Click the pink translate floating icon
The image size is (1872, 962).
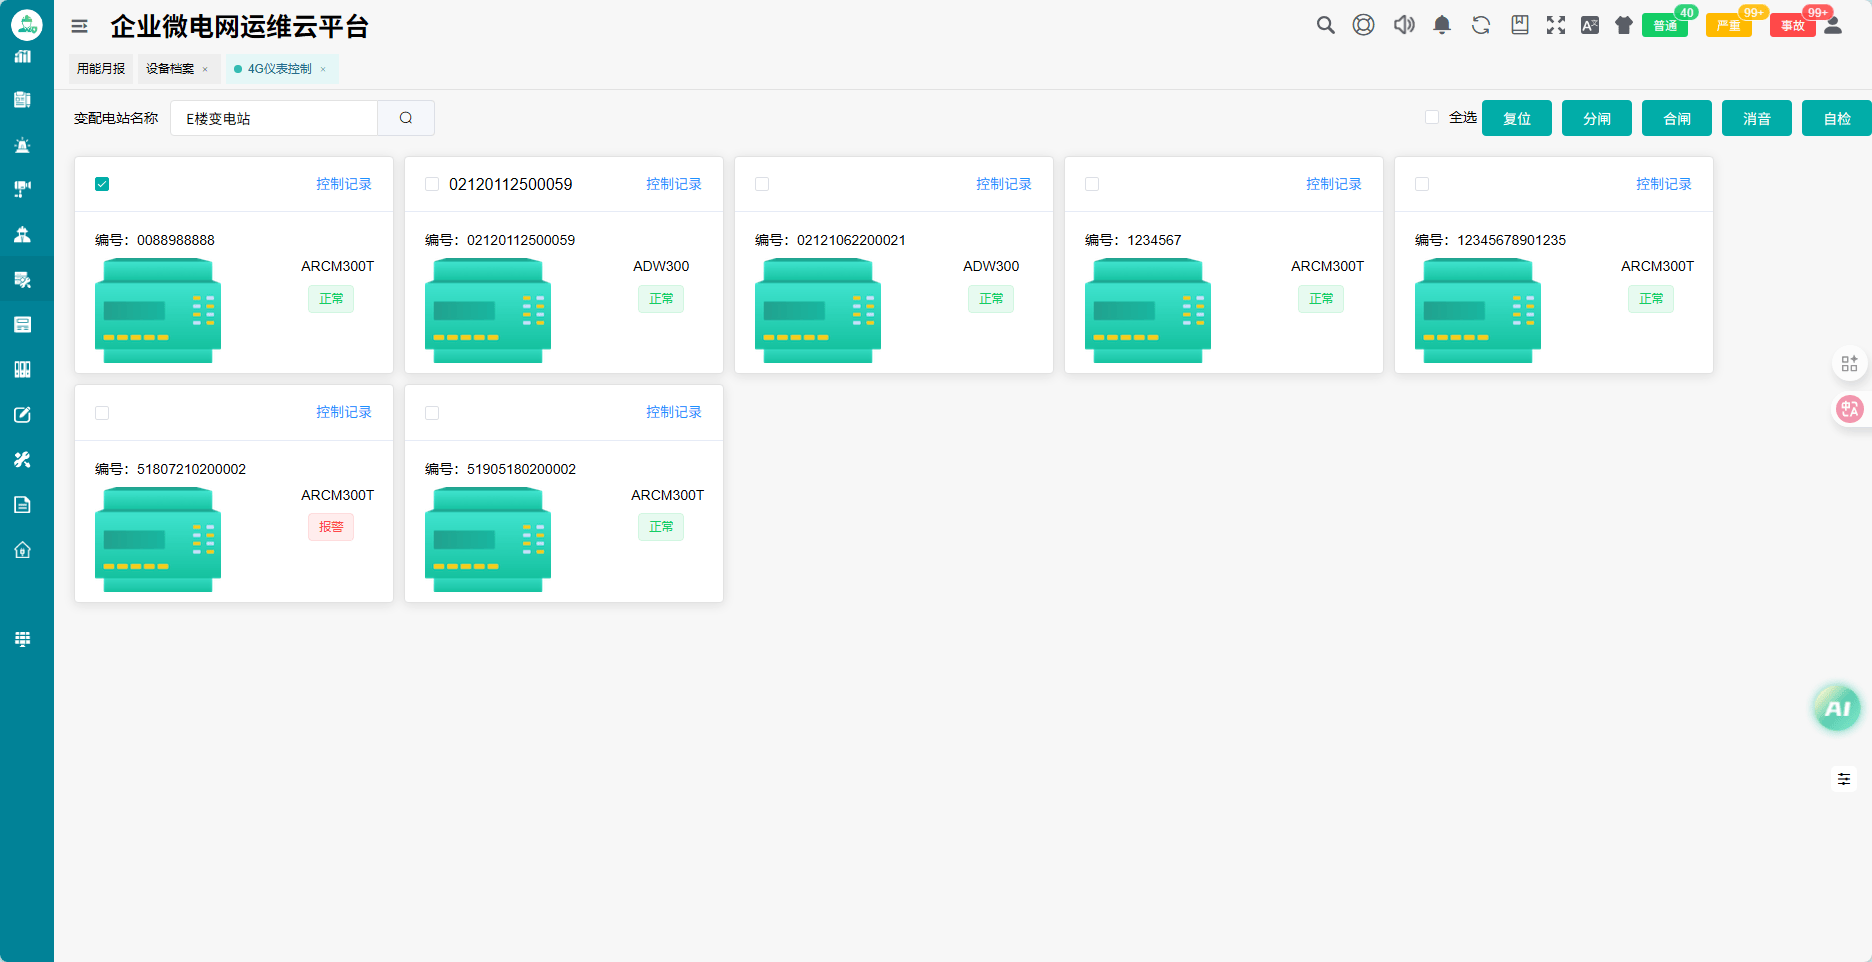click(1850, 409)
